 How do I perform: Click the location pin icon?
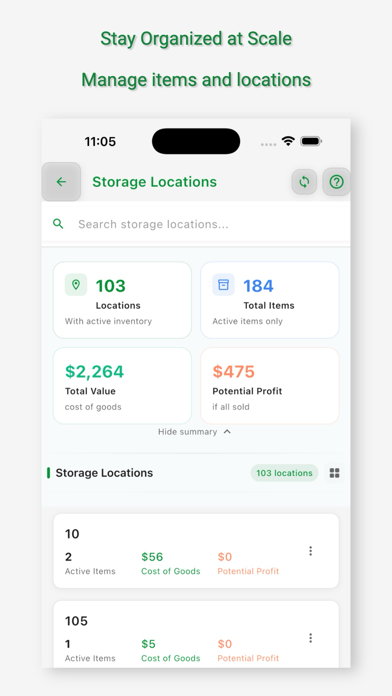[x=76, y=285]
